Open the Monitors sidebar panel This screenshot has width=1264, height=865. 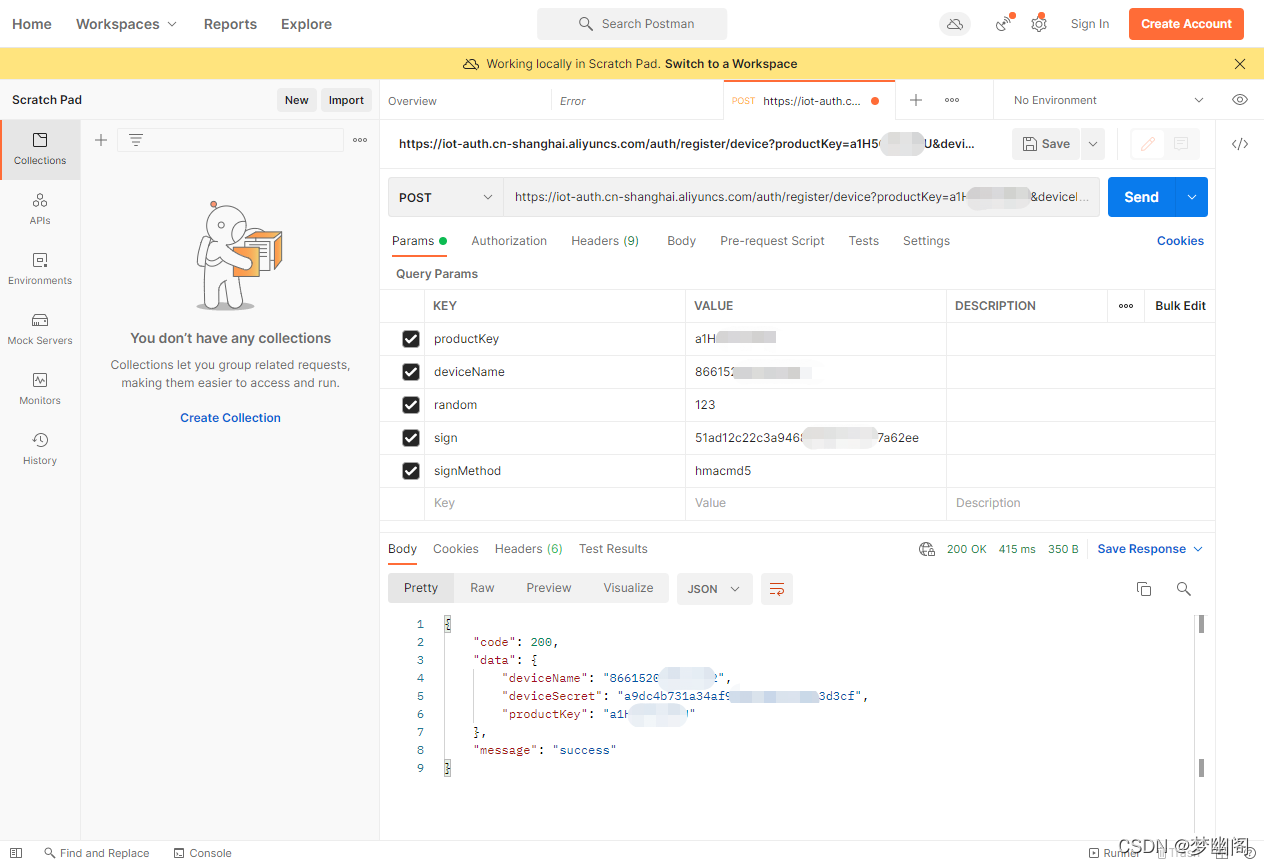click(40, 389)
